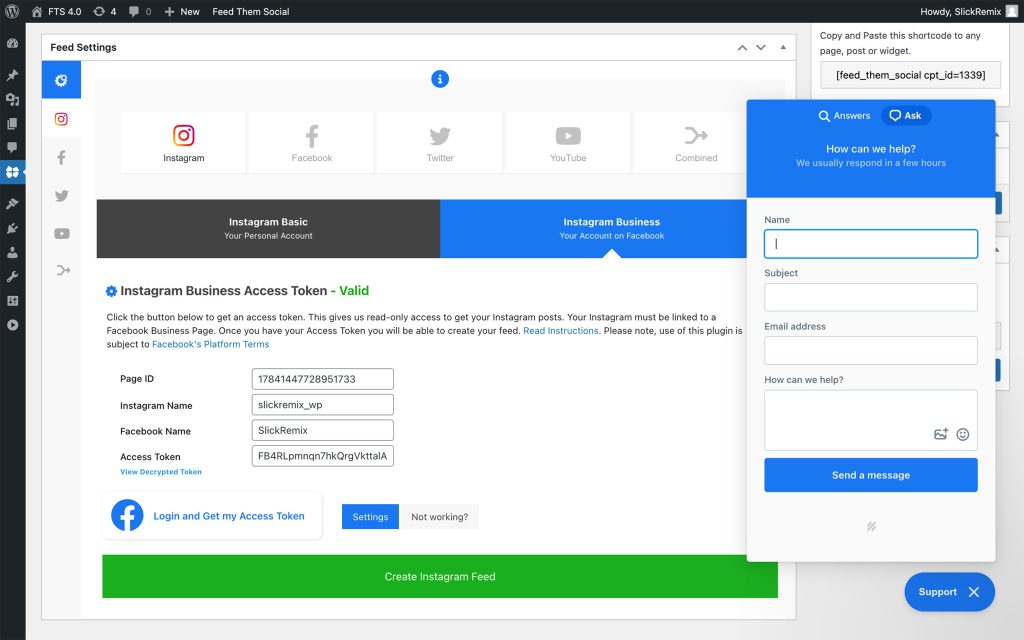Collapse the WordPress admin sidebar
1024x640 pixels.
coord(12,325)
